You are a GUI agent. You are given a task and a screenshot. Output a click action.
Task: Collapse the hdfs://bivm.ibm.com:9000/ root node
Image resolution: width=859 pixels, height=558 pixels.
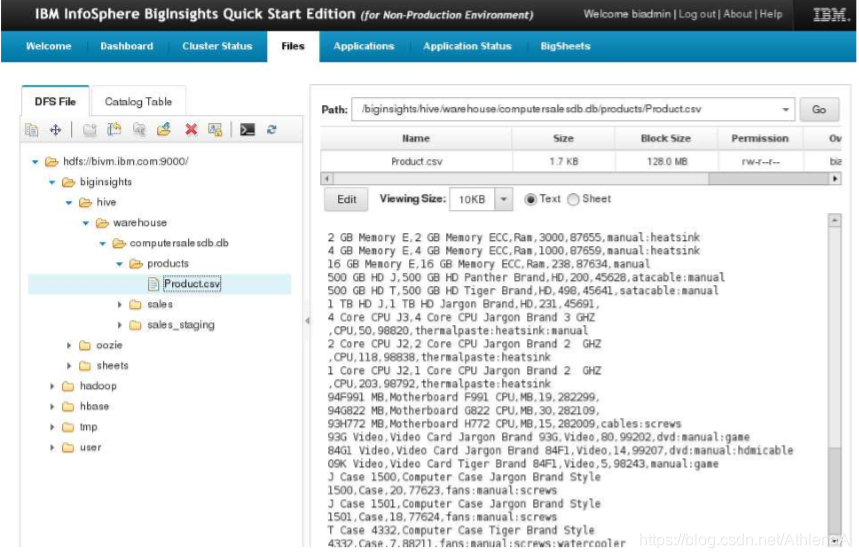coord(35,162)
